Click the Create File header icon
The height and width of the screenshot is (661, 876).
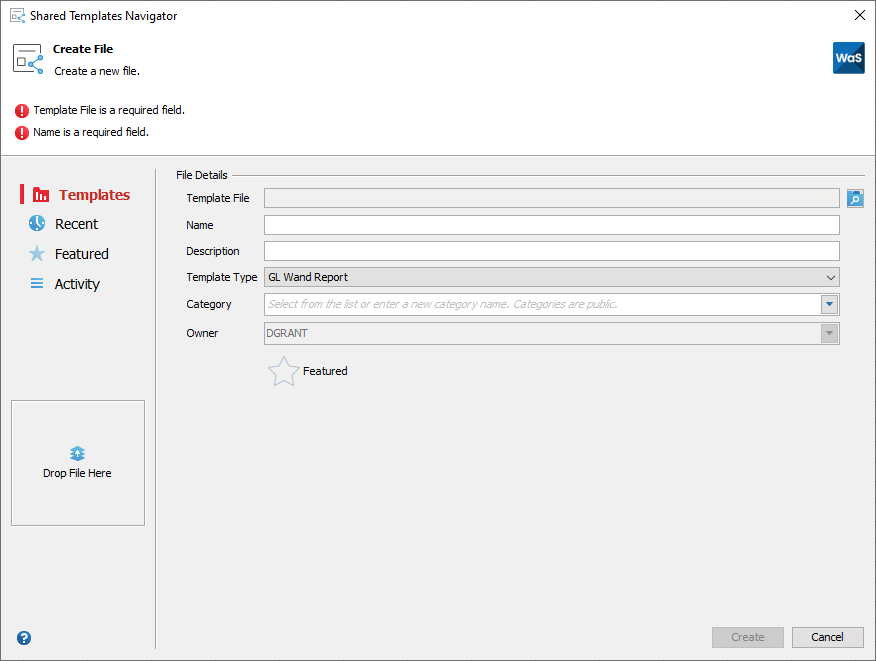click(x=27, y=57)
